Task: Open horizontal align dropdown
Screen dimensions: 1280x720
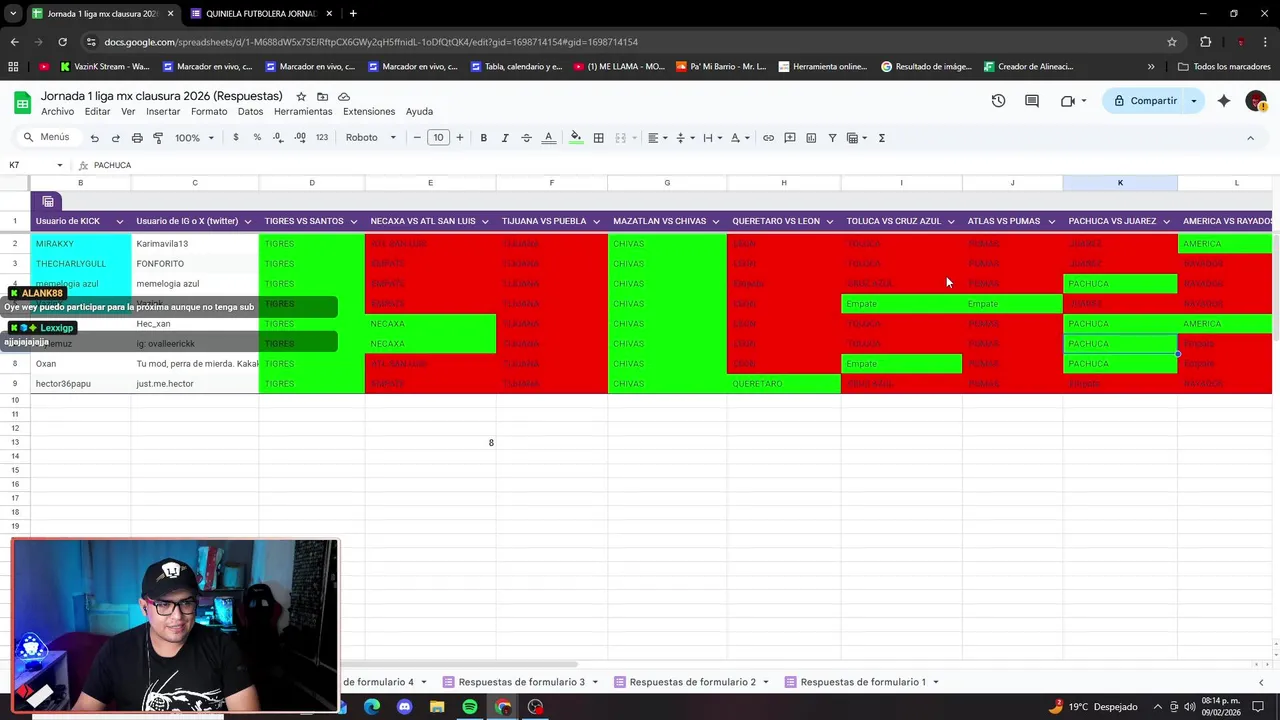Action: tap(656, 138)
